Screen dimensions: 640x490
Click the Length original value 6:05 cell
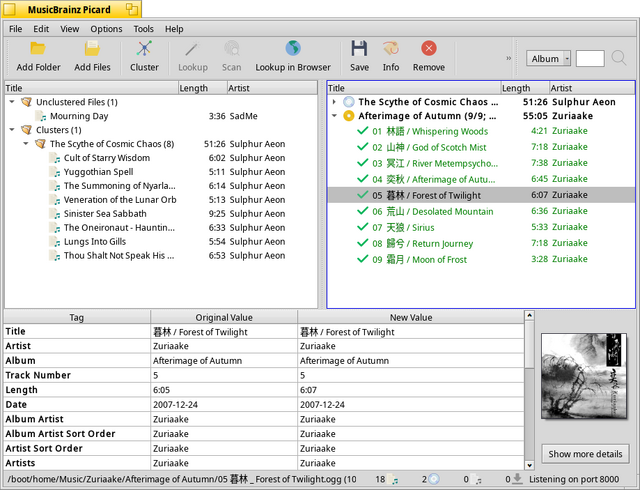tap(224, 390)
